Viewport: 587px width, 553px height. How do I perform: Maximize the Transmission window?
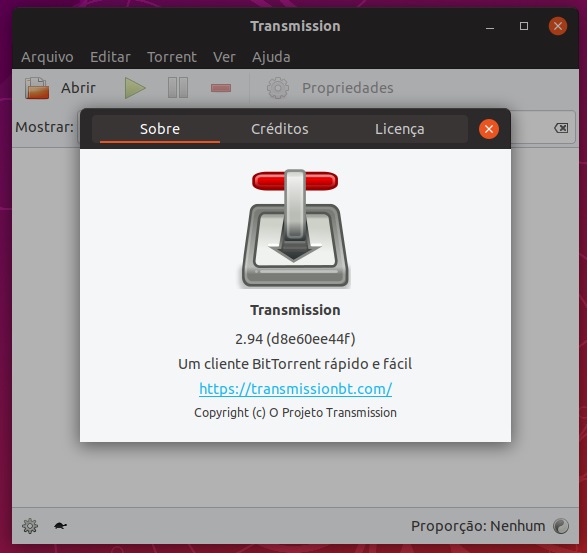[x=524, y=26]
